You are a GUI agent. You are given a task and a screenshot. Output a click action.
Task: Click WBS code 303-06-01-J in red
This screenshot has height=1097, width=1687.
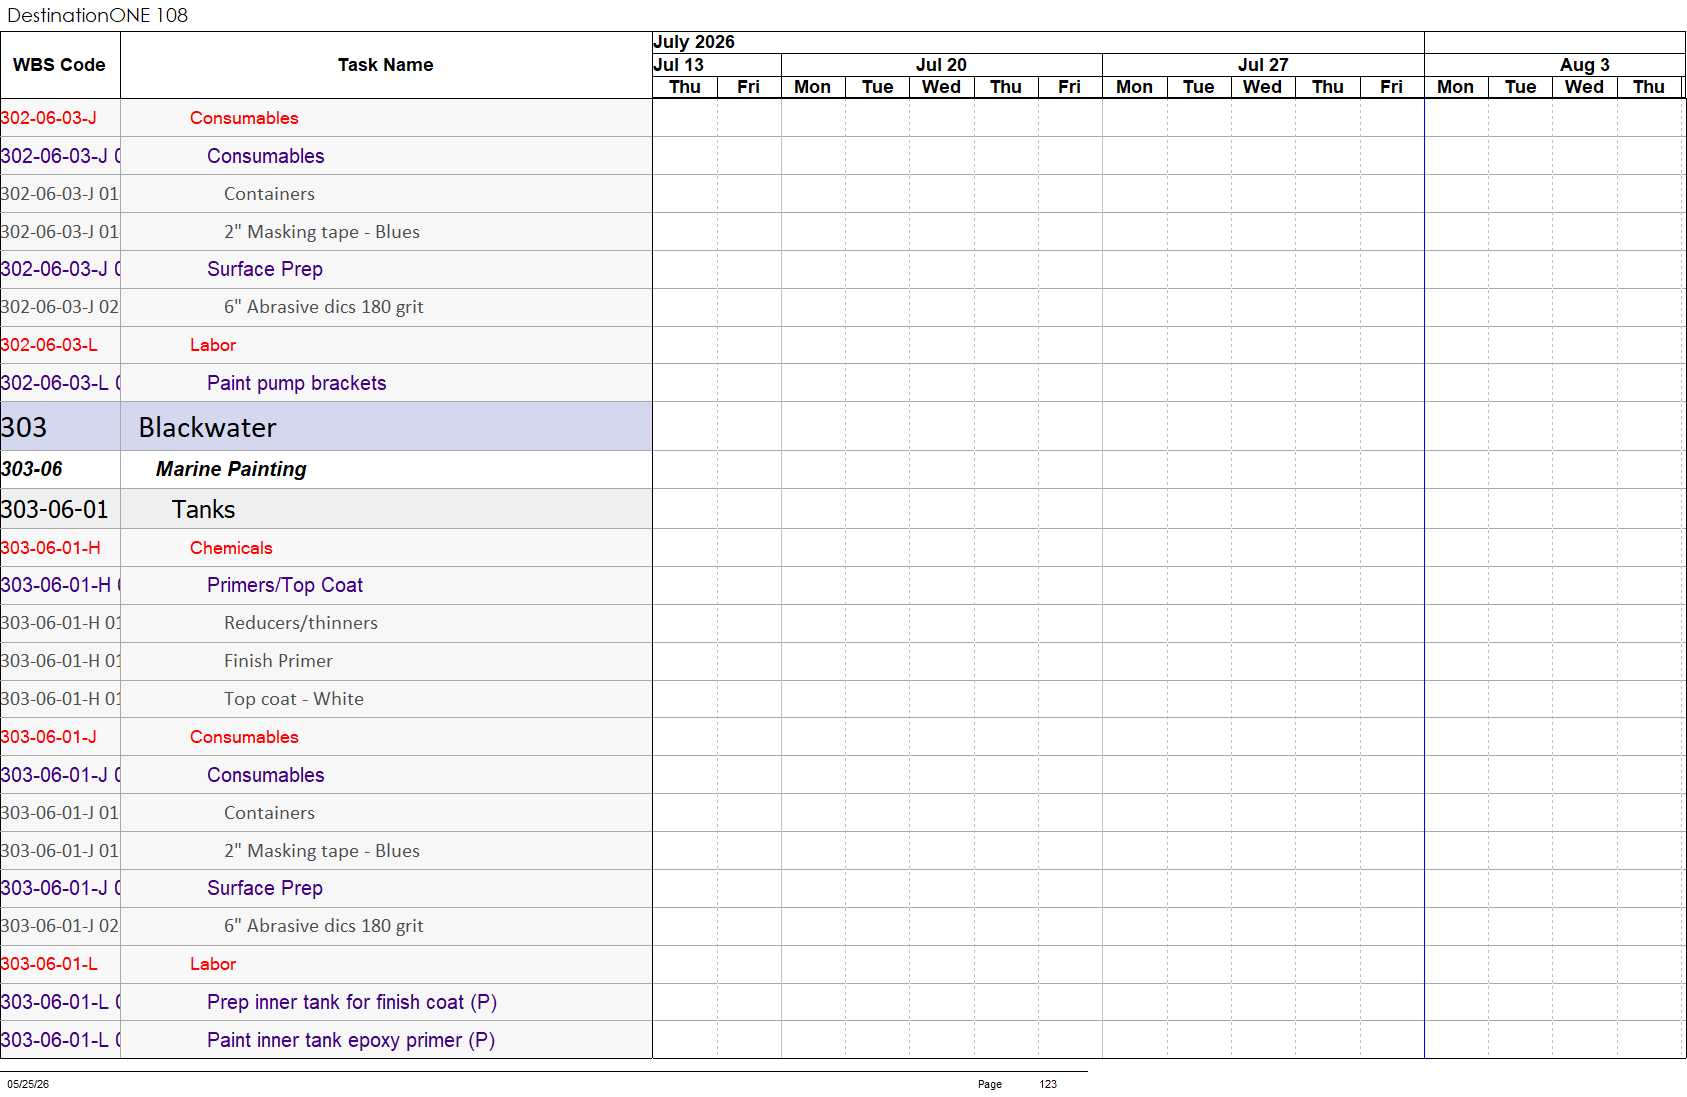coord(49,737)
